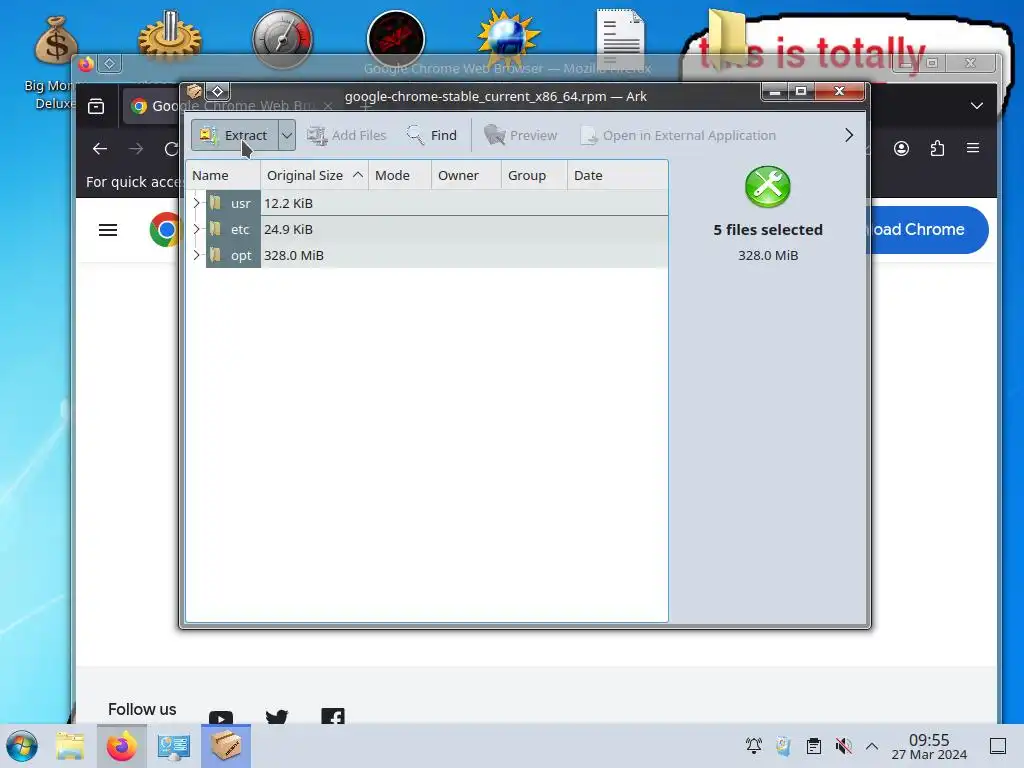
Task: Open YouTube link under Follow us
Action: (x=221, y=716)
